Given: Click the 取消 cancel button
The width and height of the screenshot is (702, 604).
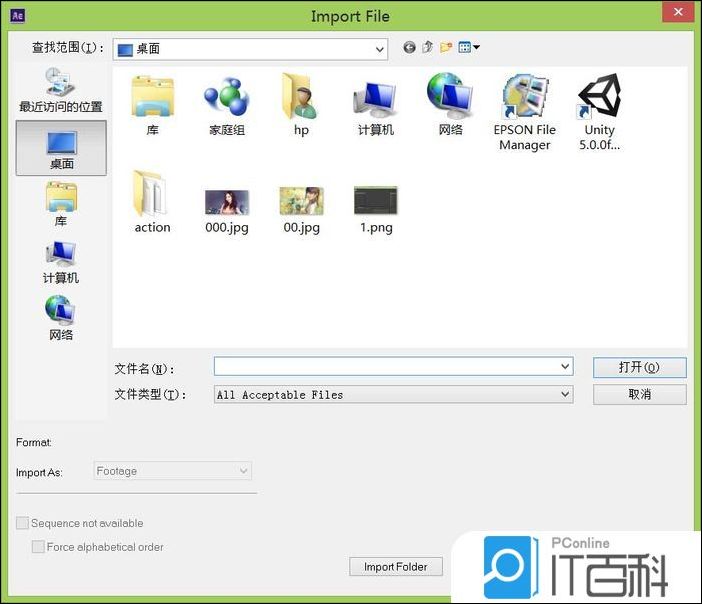Looking at the screenshot, I should coord(639,394).
